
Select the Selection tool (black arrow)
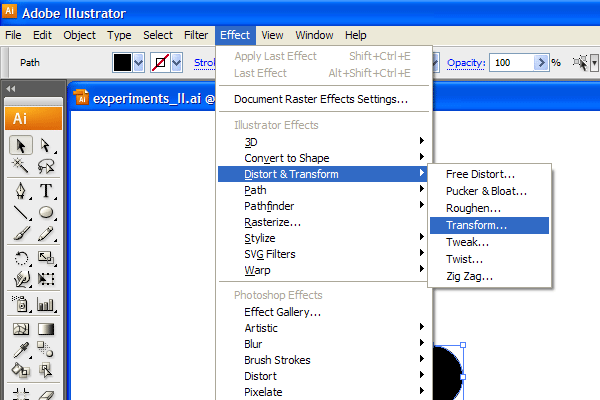tap(21, 145)
